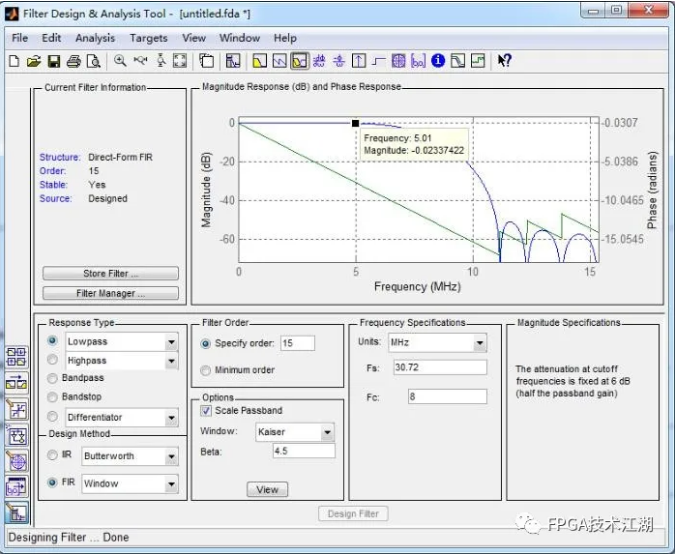Image resolution: width=675 pixels, height=554 pixels.
Task: Open the Import Filter sidebar icon
Action: (16, 488)
